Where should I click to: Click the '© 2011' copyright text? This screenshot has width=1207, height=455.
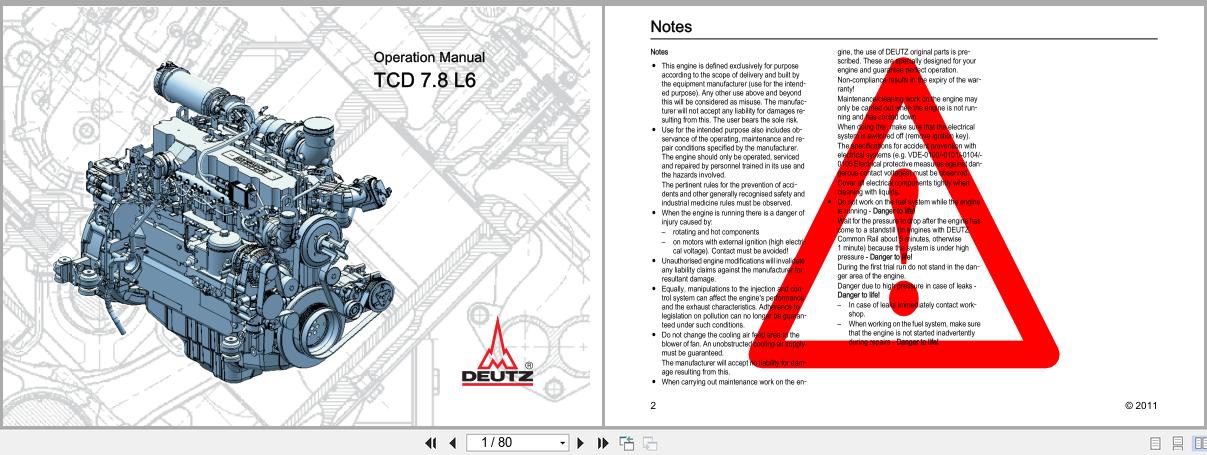point(1140,405)
